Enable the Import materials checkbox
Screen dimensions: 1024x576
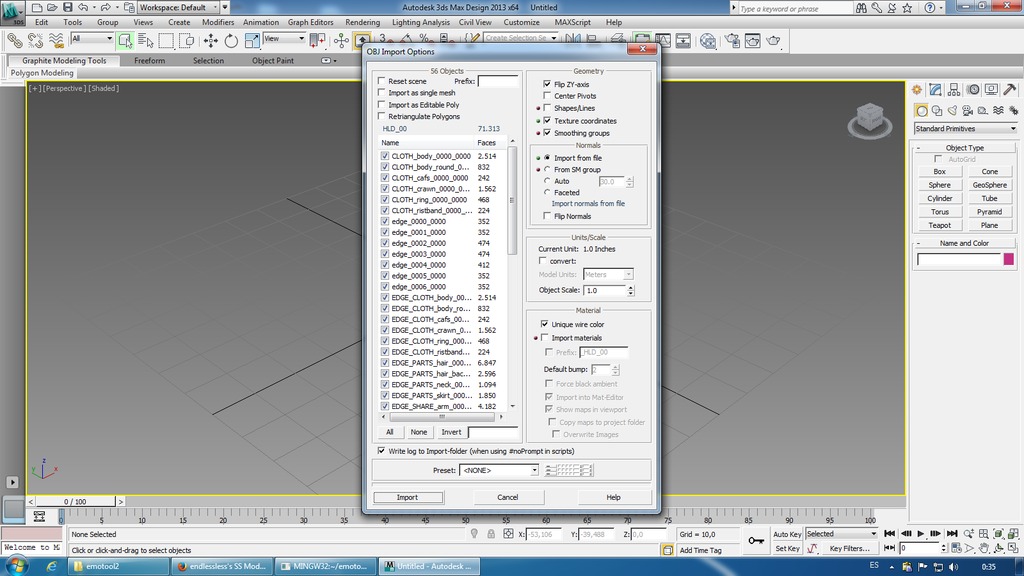(x=545, y=338)
